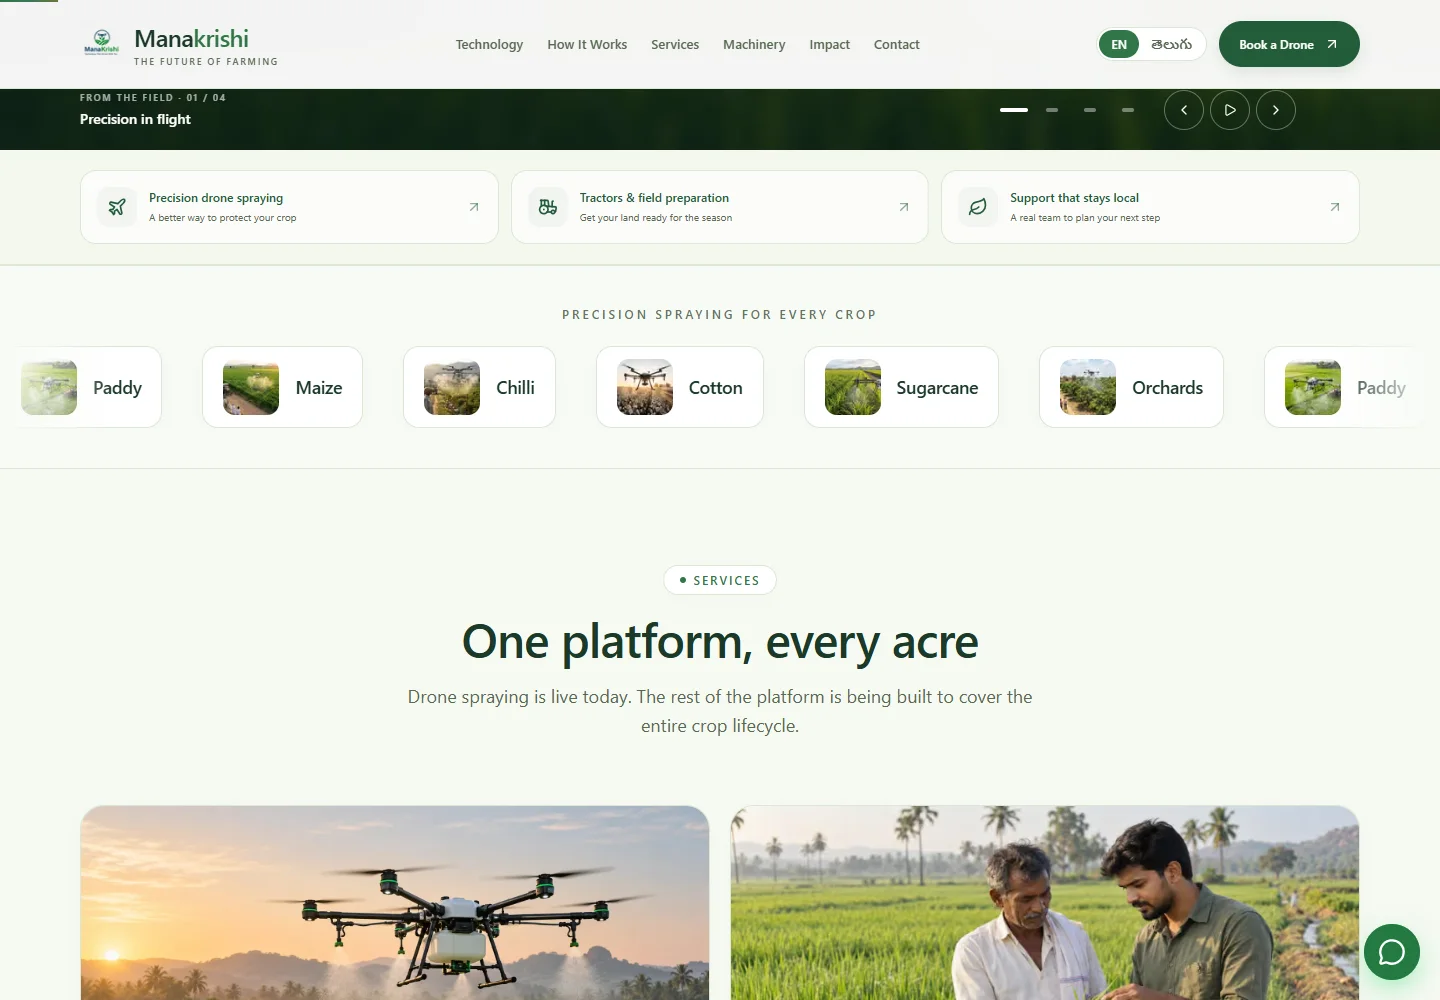Open the Technology nav item
Image resolution: width=1440 pixels, height=1000 pixels.
click(489, 44)
